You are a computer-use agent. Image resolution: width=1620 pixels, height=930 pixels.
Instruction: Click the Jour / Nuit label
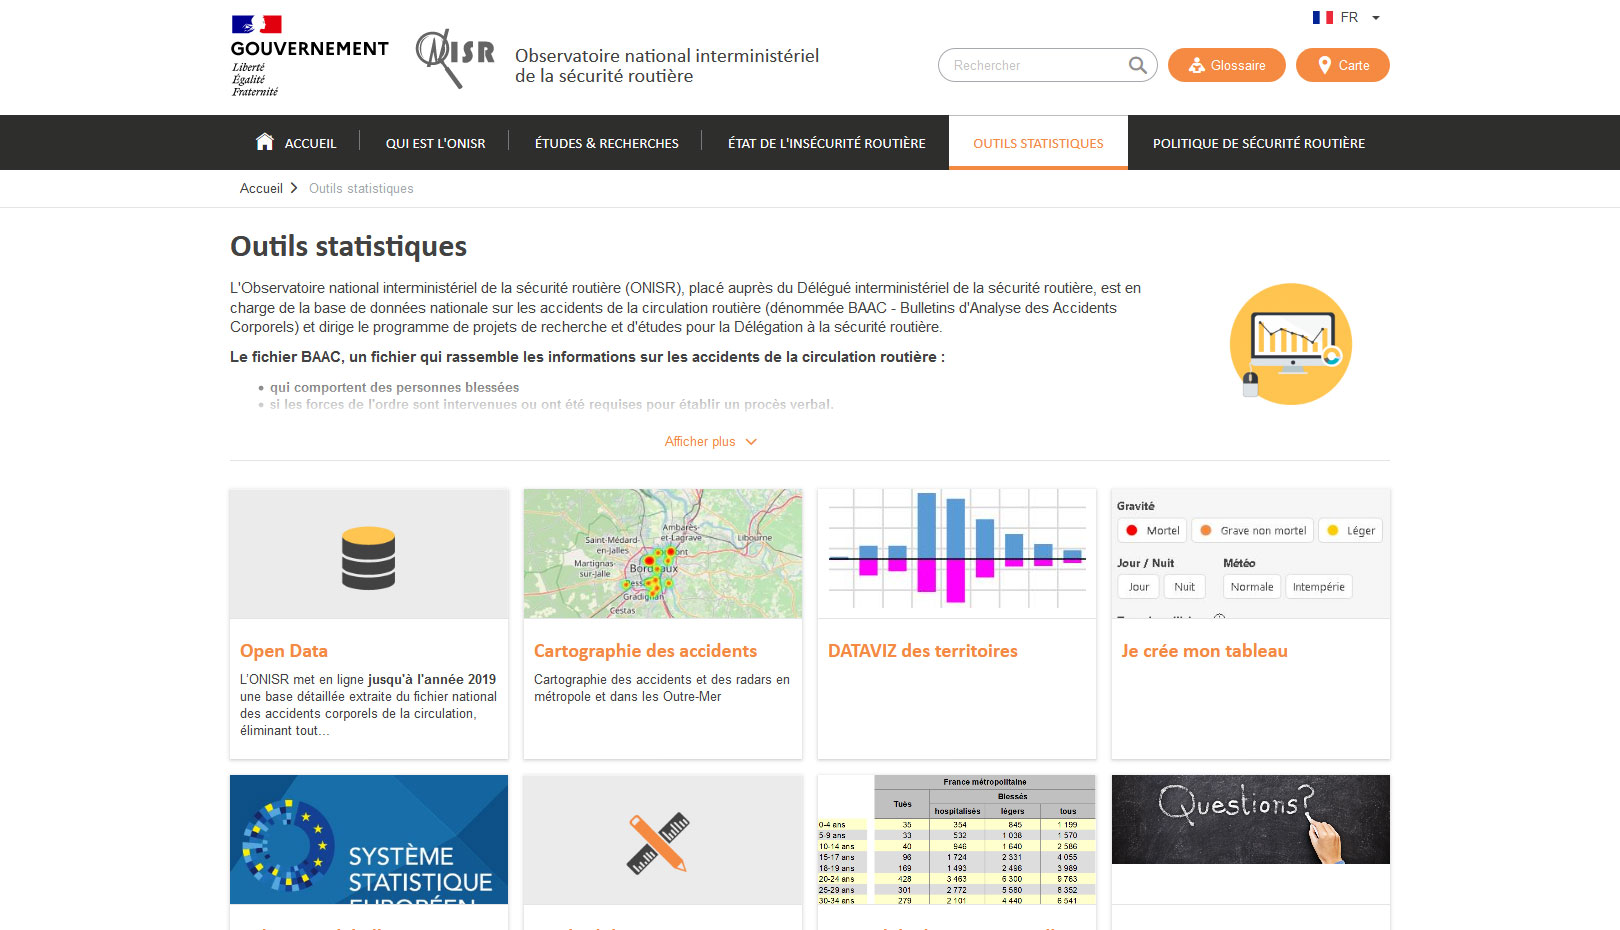coord(1145,563)
